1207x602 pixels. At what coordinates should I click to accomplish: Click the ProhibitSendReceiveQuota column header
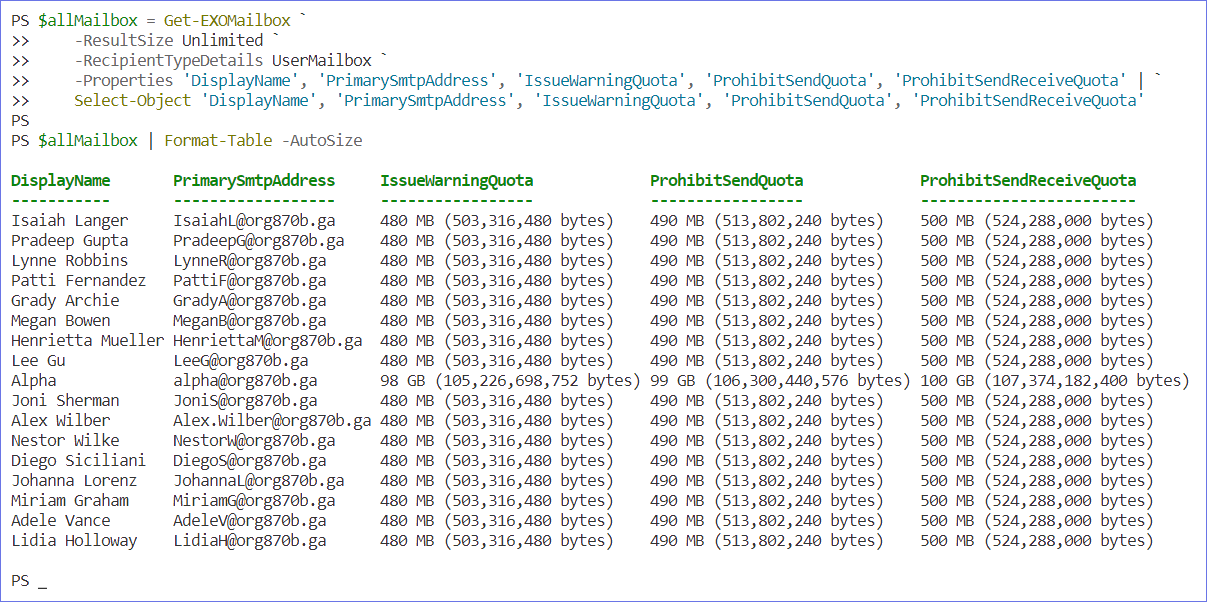[1028, 181]
